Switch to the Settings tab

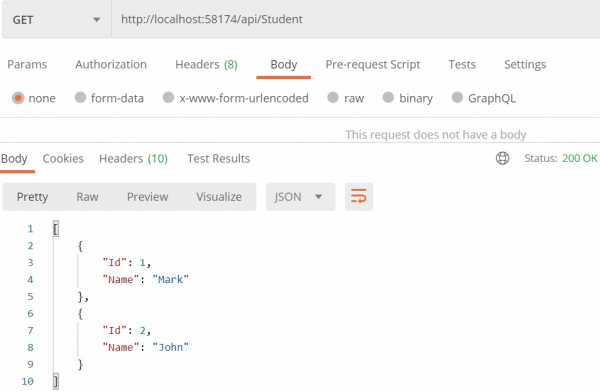[x=525, y=64]
